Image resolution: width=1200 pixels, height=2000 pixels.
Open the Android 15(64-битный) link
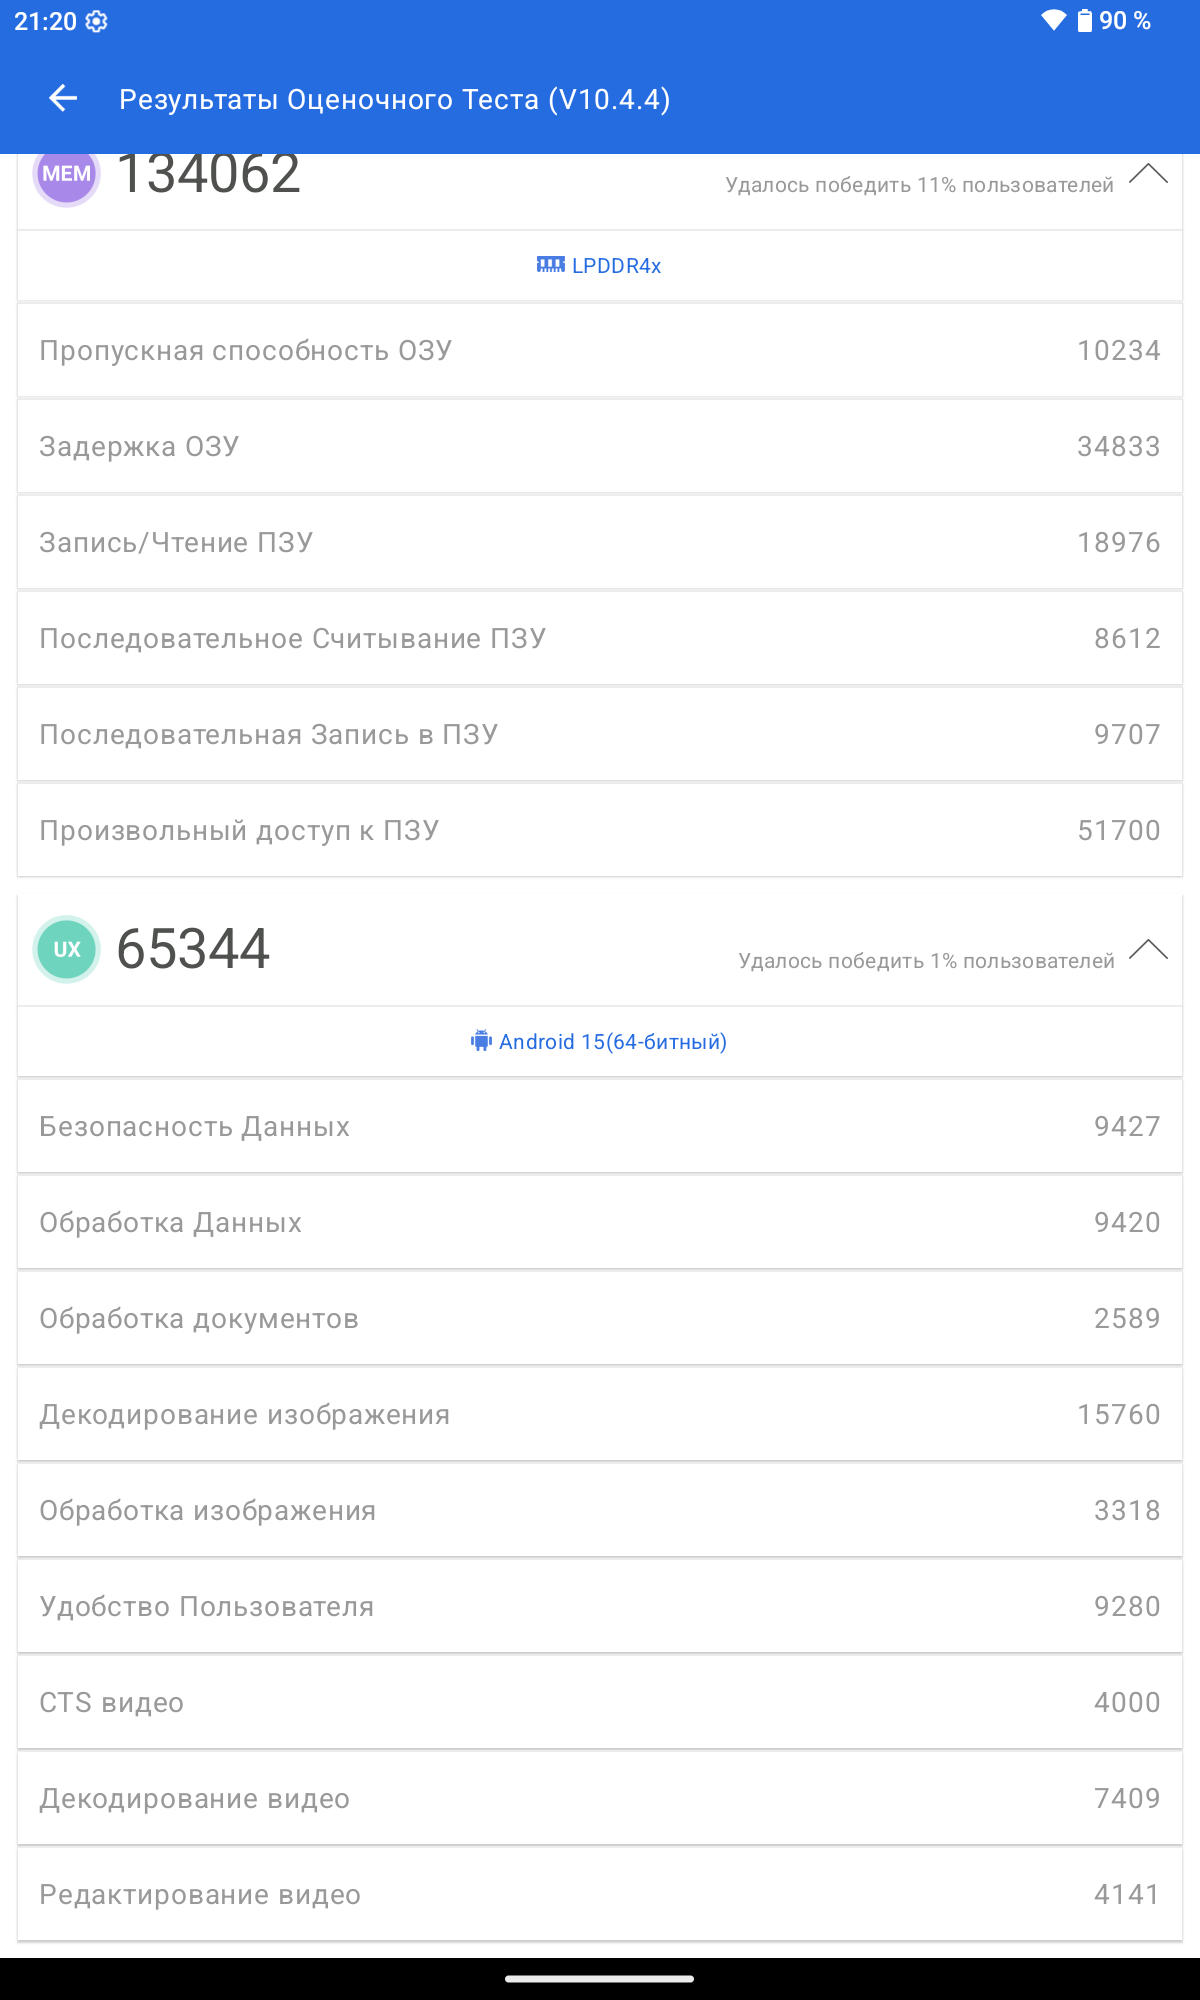click(x=612, y=1042)
